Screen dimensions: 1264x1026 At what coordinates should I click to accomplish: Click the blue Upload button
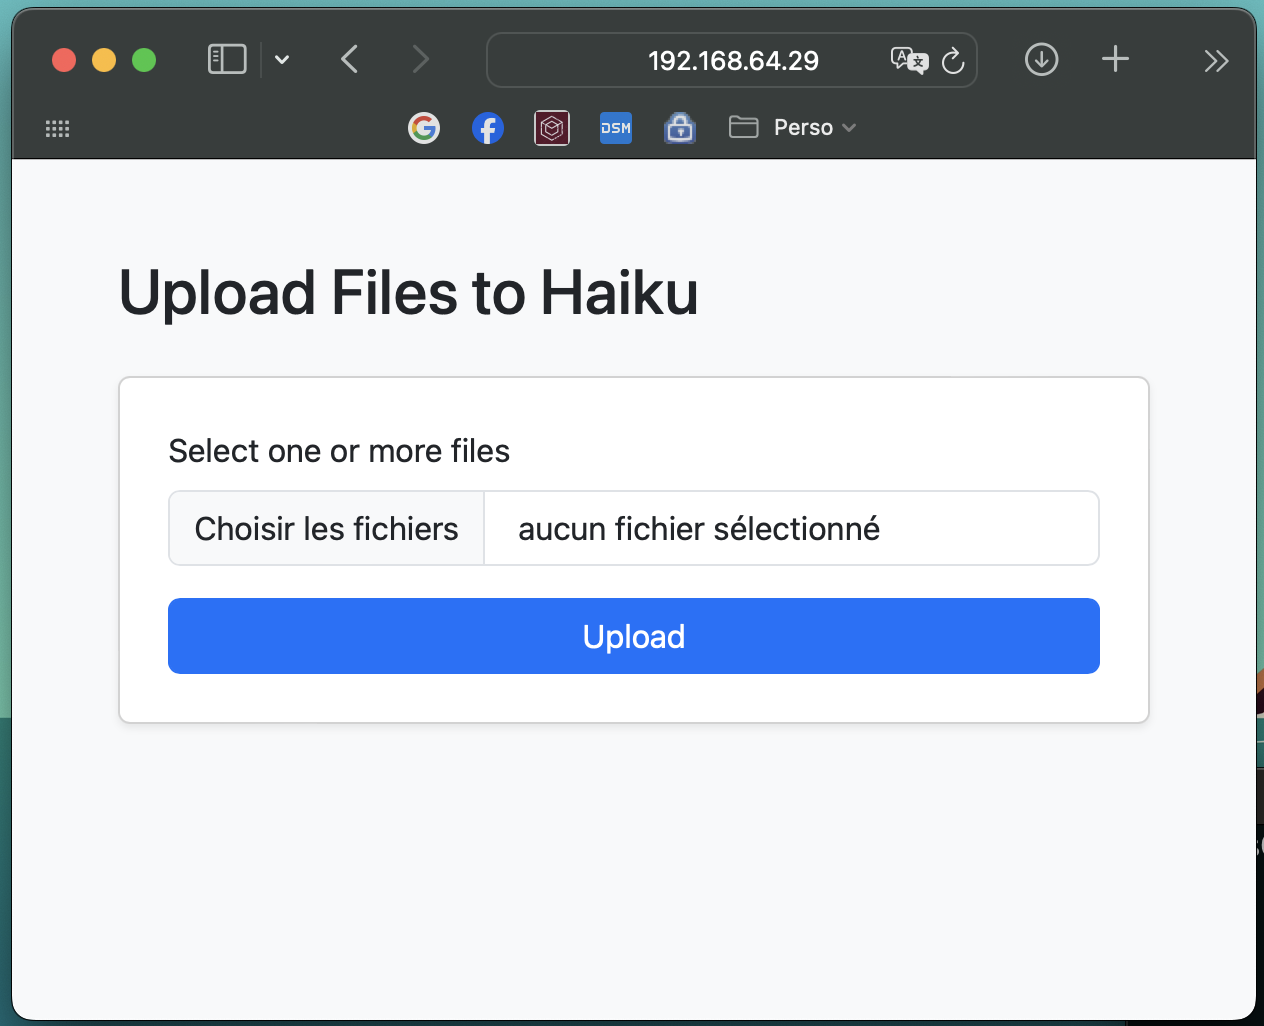point(634,636)
